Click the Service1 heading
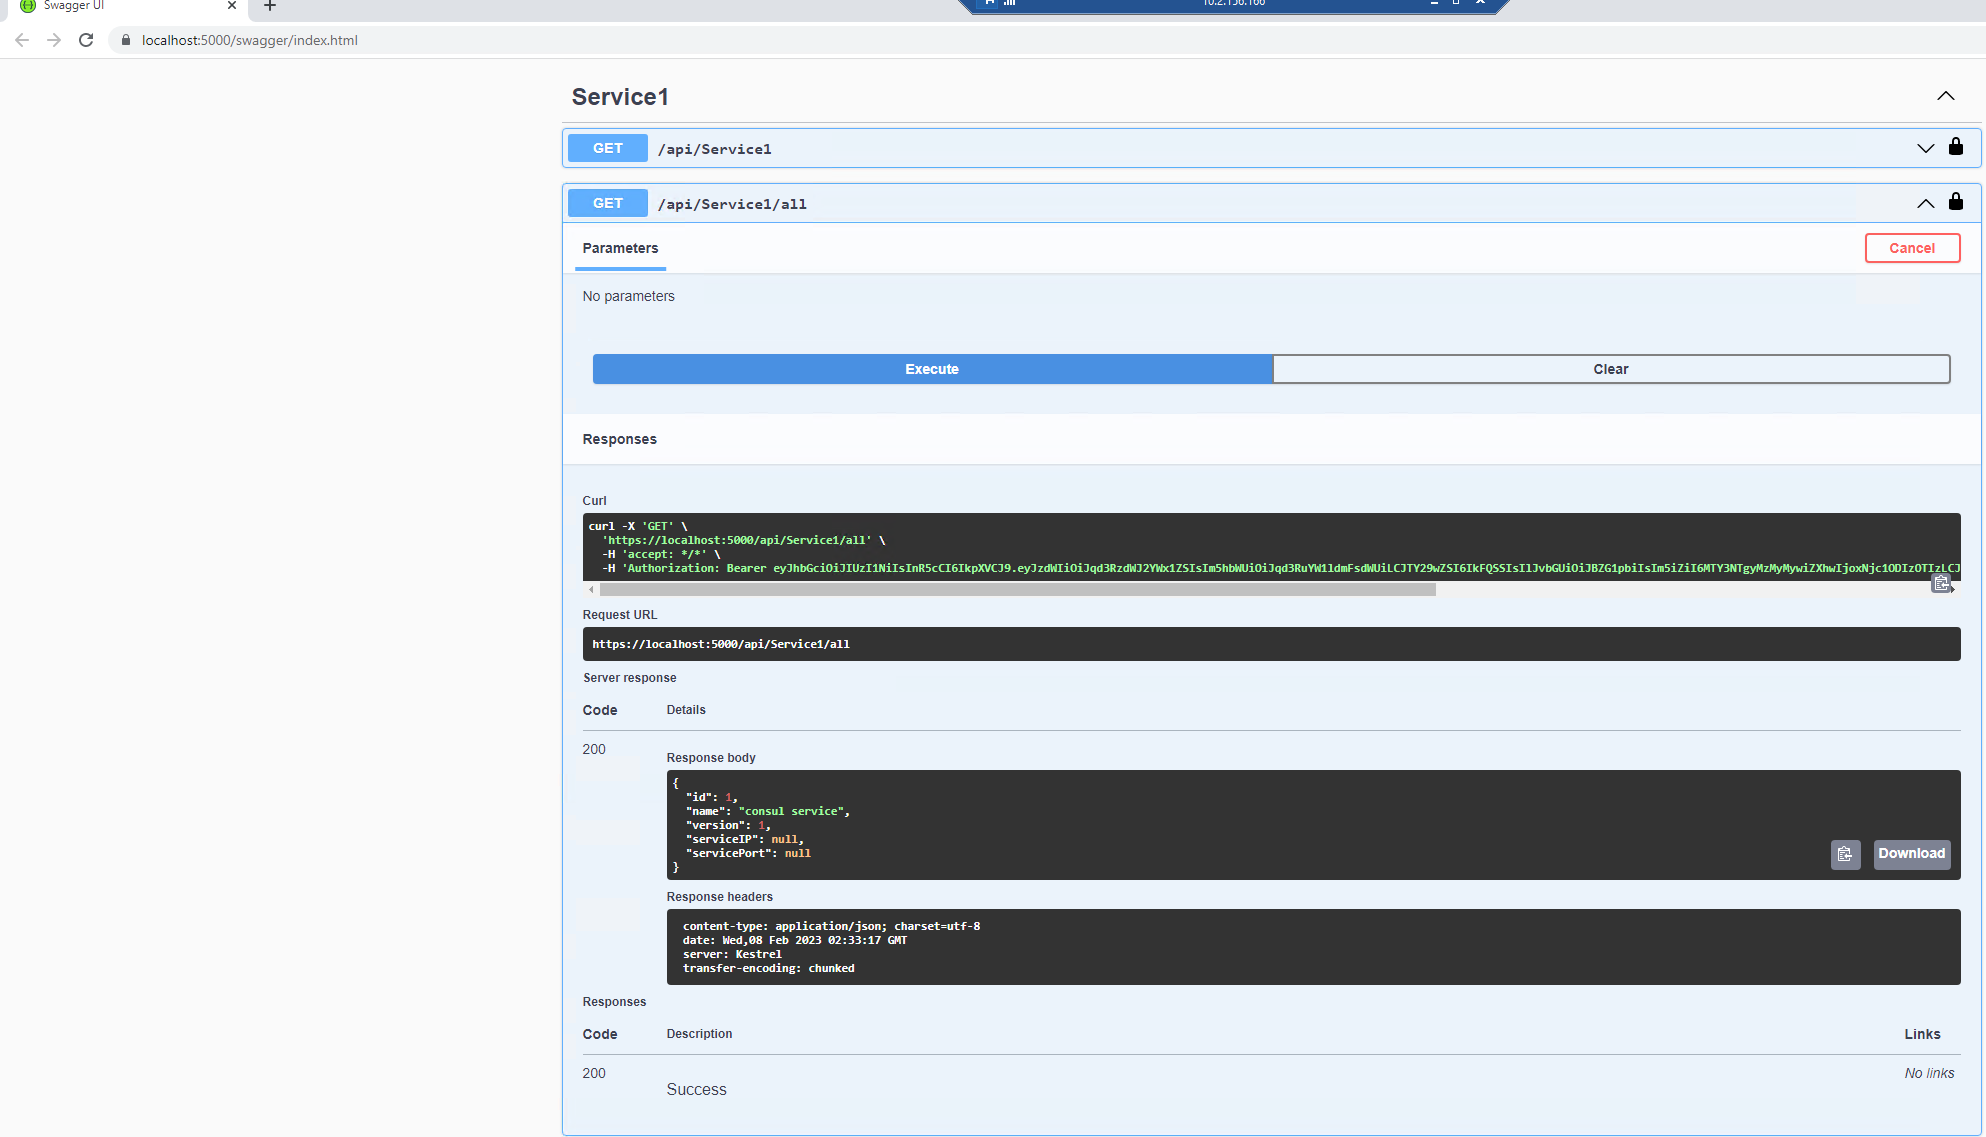 [620, 97]
